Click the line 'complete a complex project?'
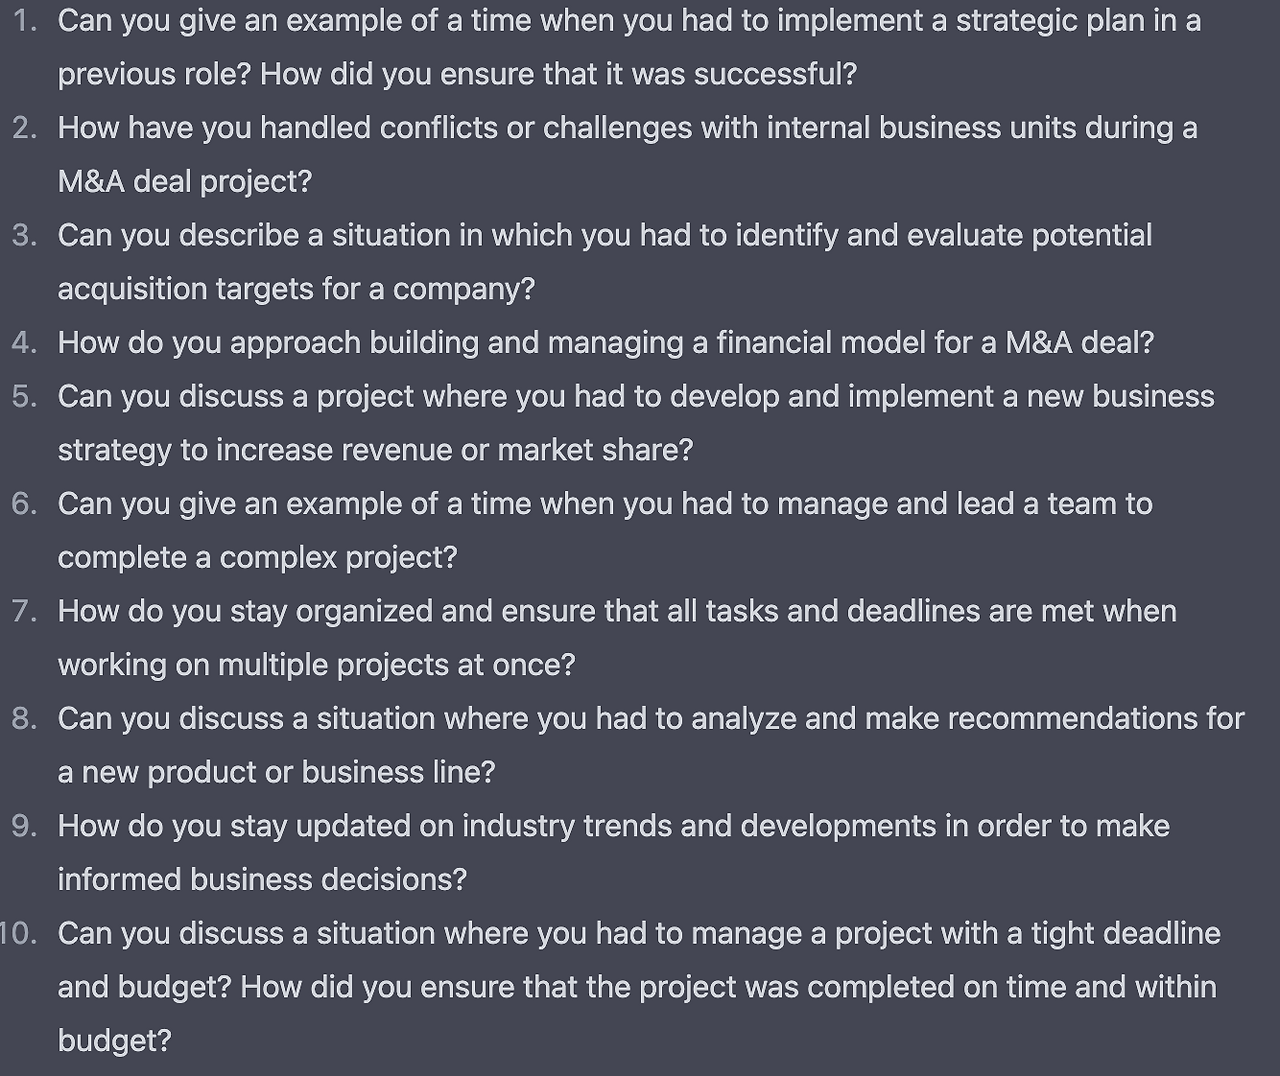This screenshot has width=1280, height=1076. pyautogui.click(x=257, y=558)
